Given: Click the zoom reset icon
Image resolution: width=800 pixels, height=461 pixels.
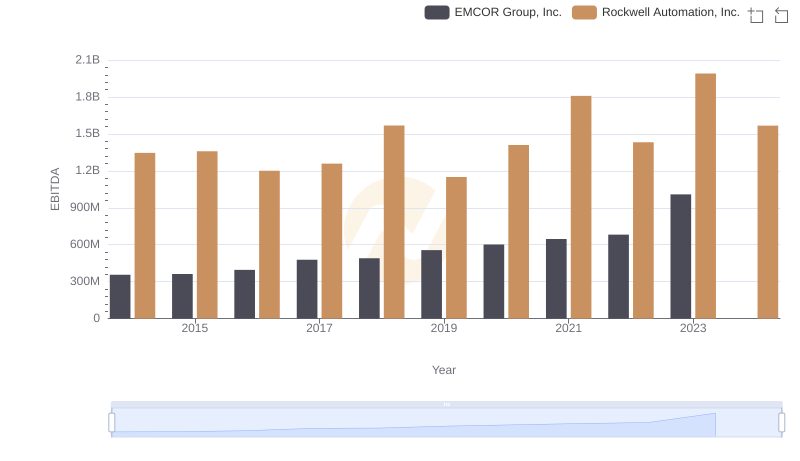Looking at the screenshot, I should pyautogui.click(x=781, y=15).
